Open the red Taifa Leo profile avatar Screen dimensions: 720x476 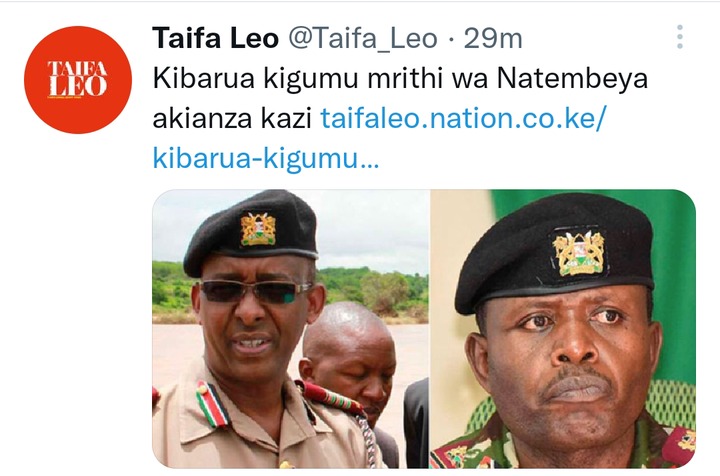click(78, 79)
